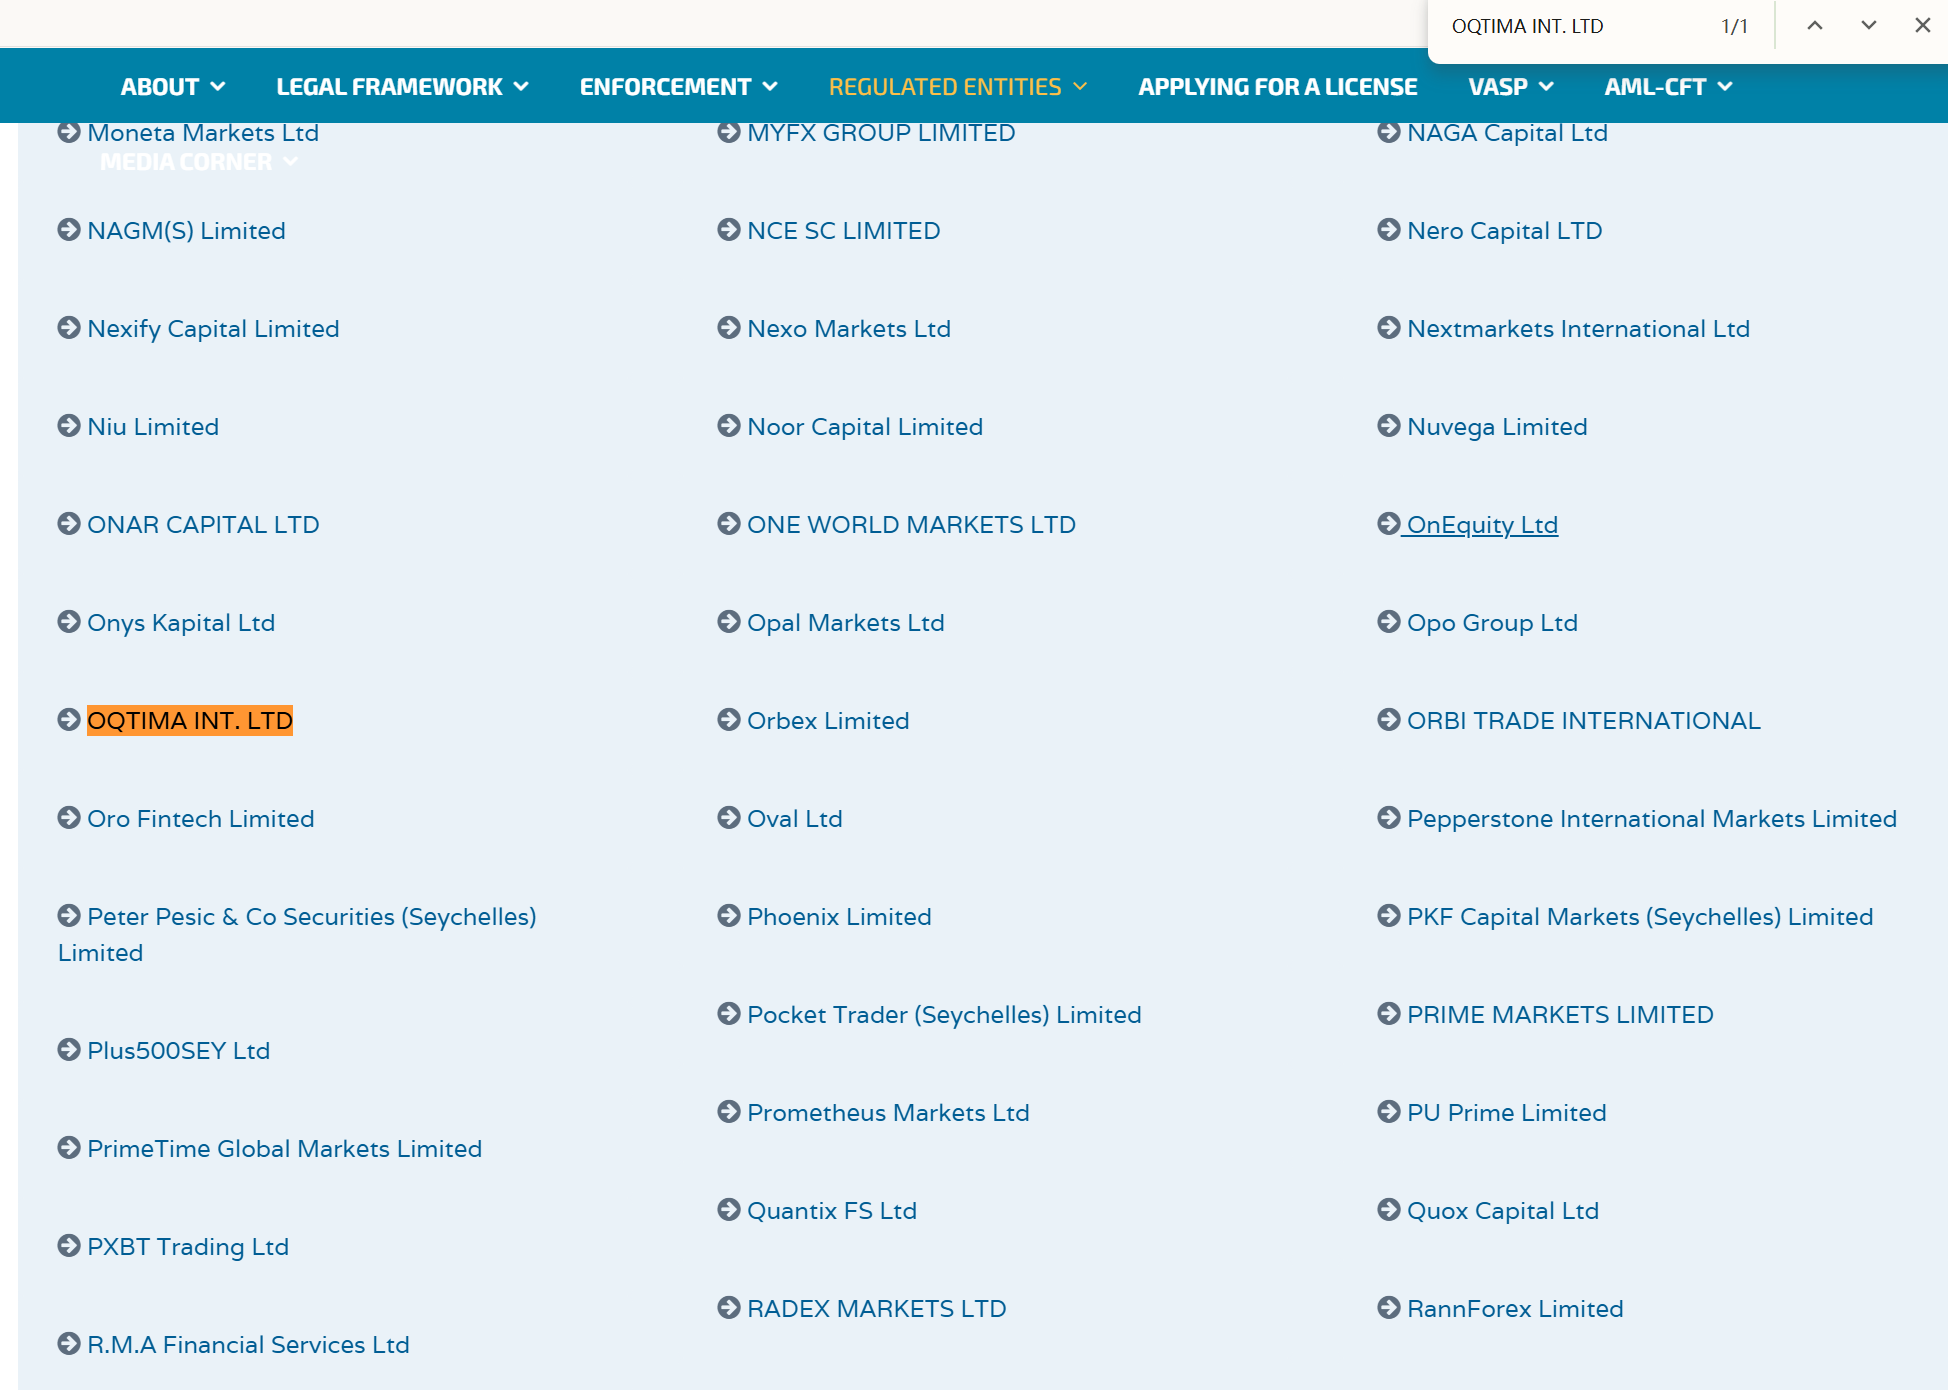Open the Plus500SEY Ltd entry
Viewport: 1948px width, 1390px height.
click(x=179, y=1051)
